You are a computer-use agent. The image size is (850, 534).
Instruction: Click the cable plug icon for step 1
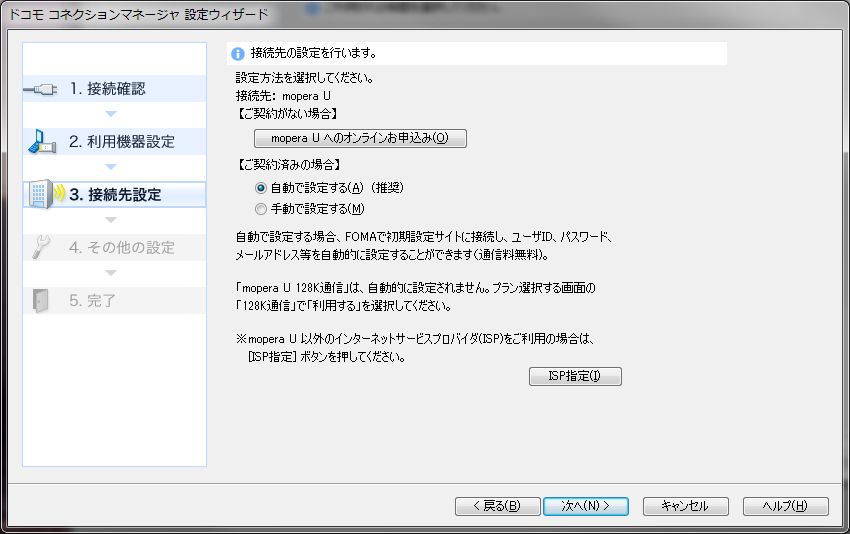tap(40, 89)
